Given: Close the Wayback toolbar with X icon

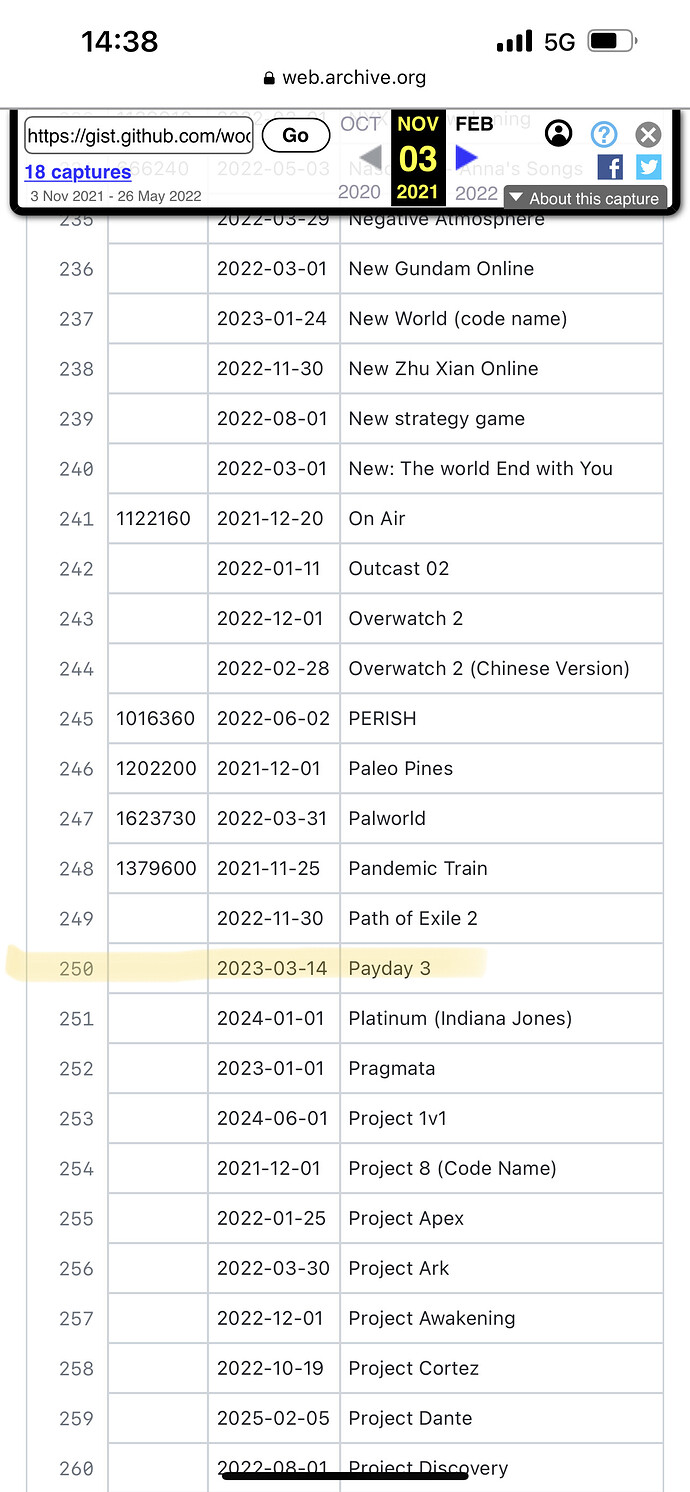Looking at the screenshot, I should tap(649, 133).
